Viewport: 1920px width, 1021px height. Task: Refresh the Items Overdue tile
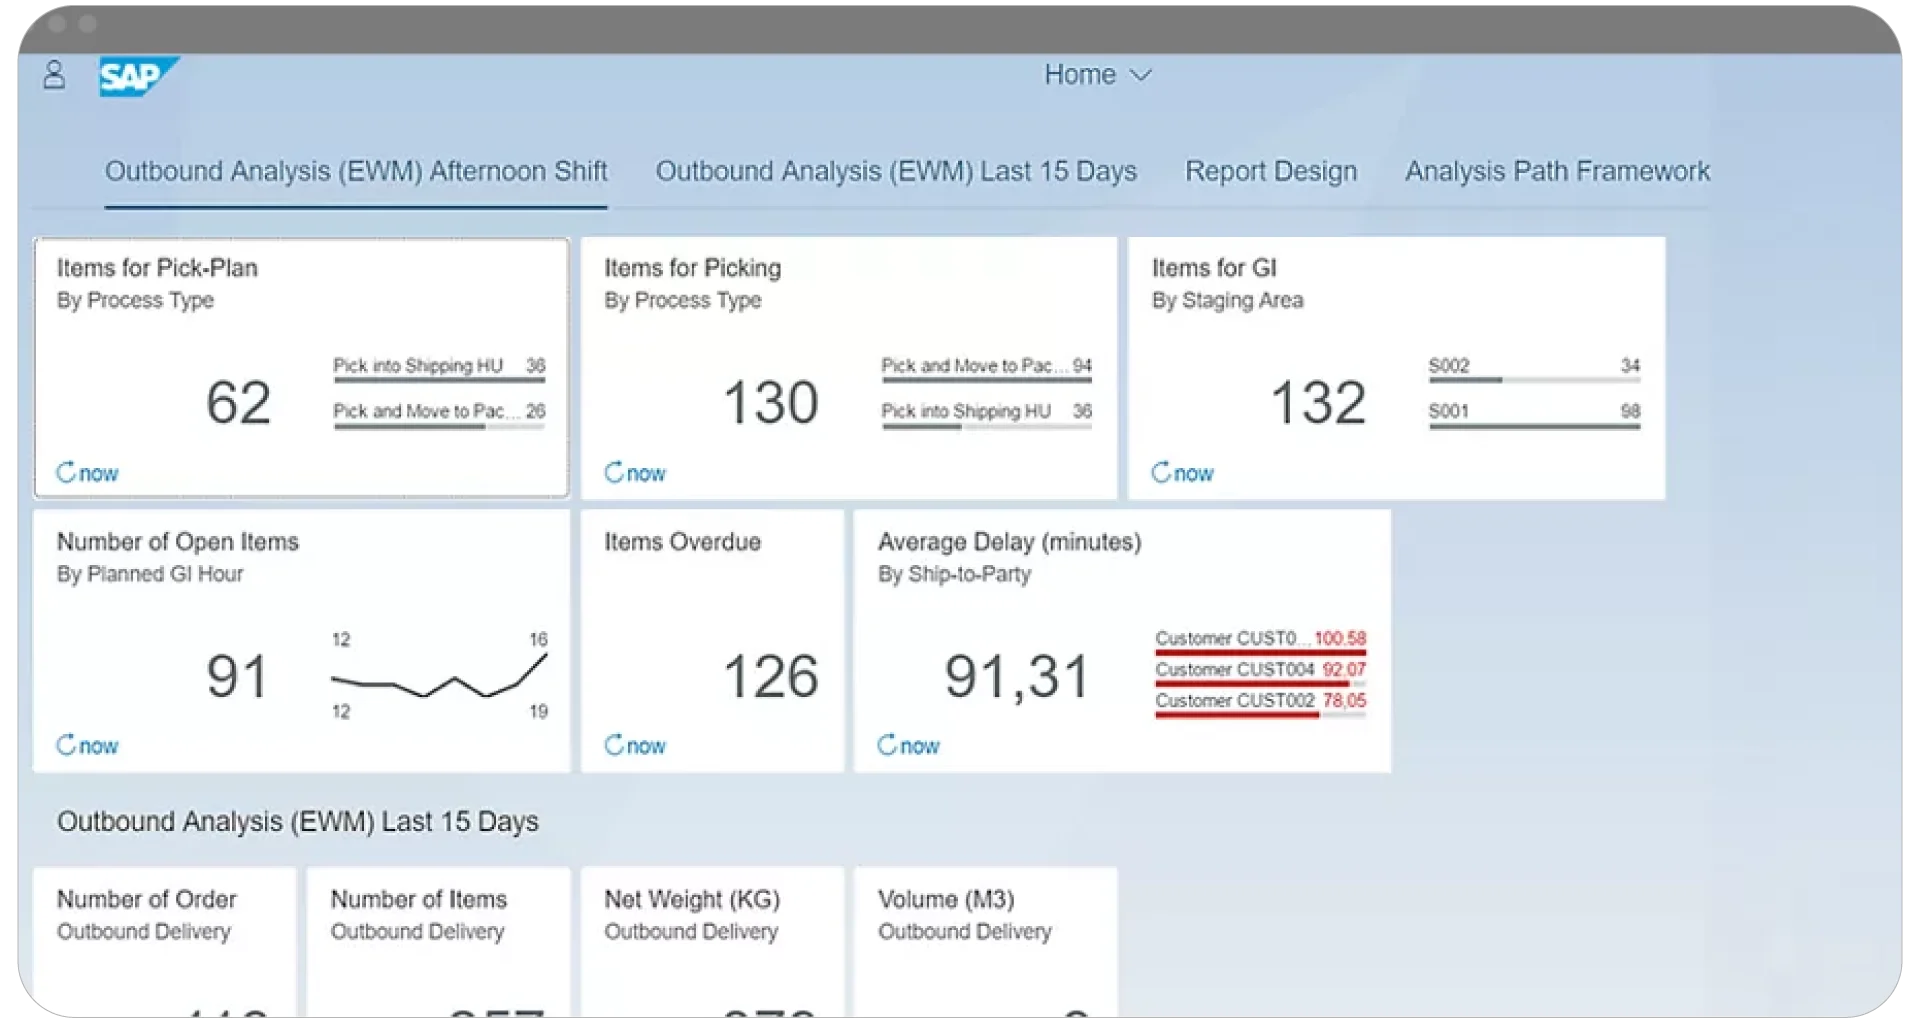635,746
